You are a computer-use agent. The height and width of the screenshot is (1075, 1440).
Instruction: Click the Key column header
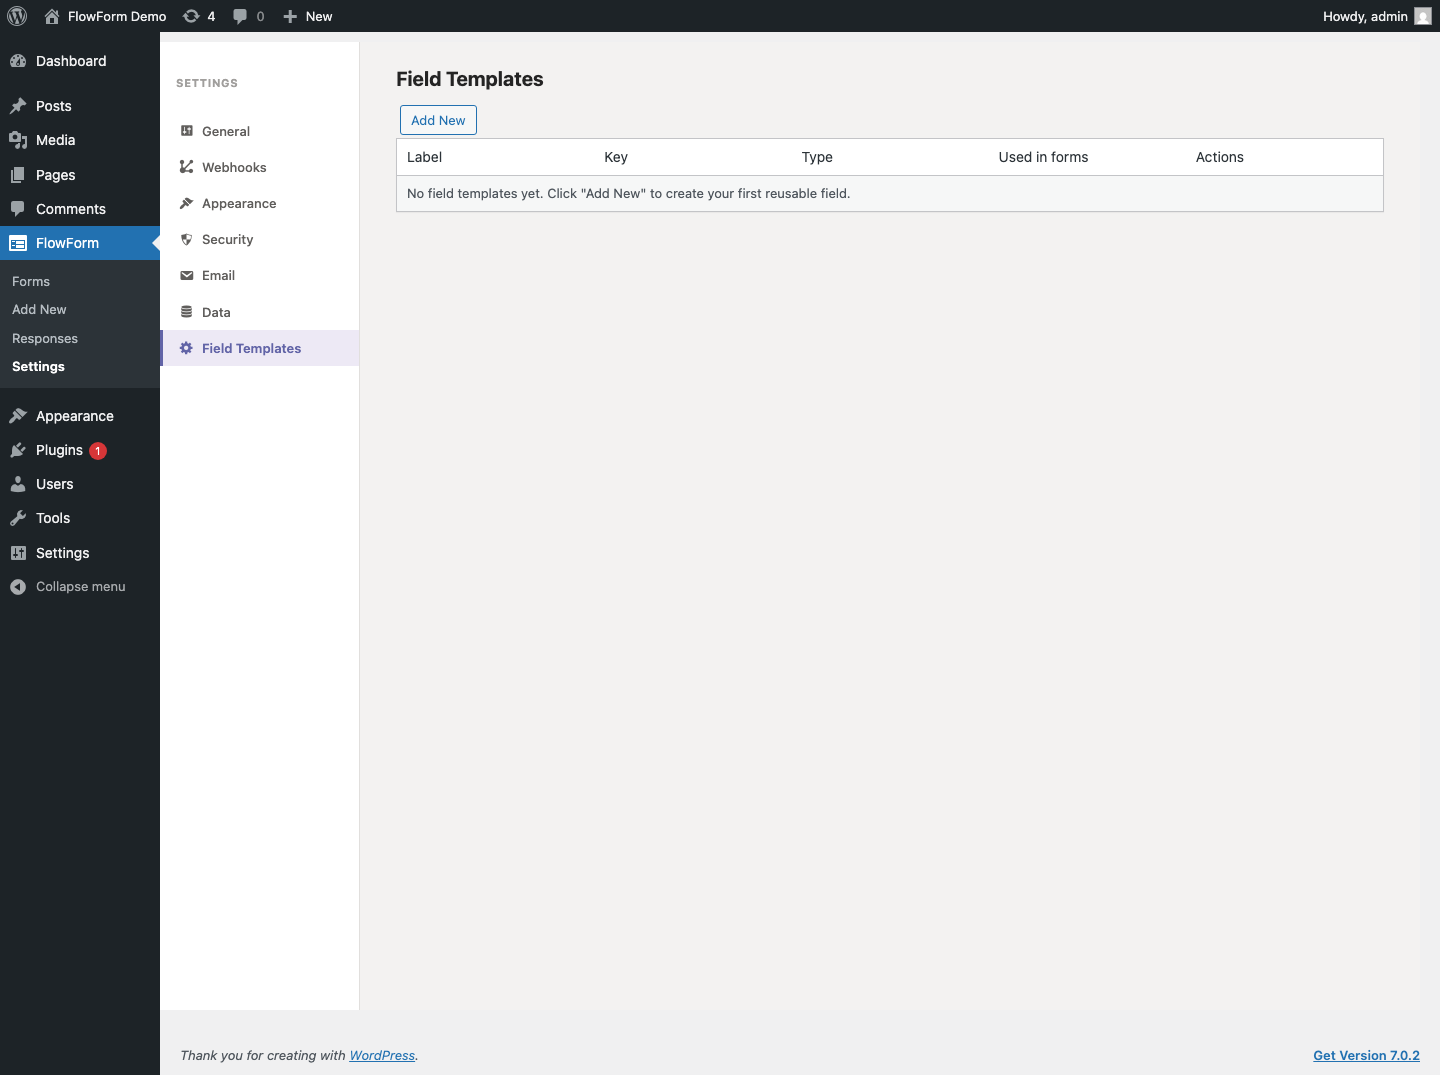[616, 157]
